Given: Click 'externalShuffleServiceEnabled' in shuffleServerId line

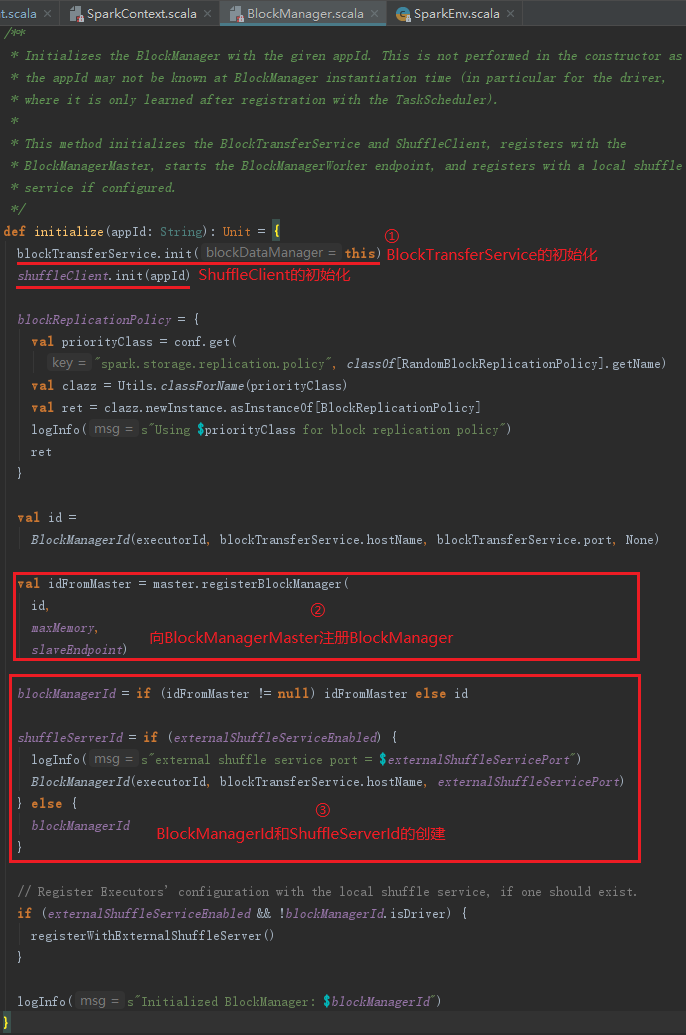Looking at the screenshot, I should point(275,738).
